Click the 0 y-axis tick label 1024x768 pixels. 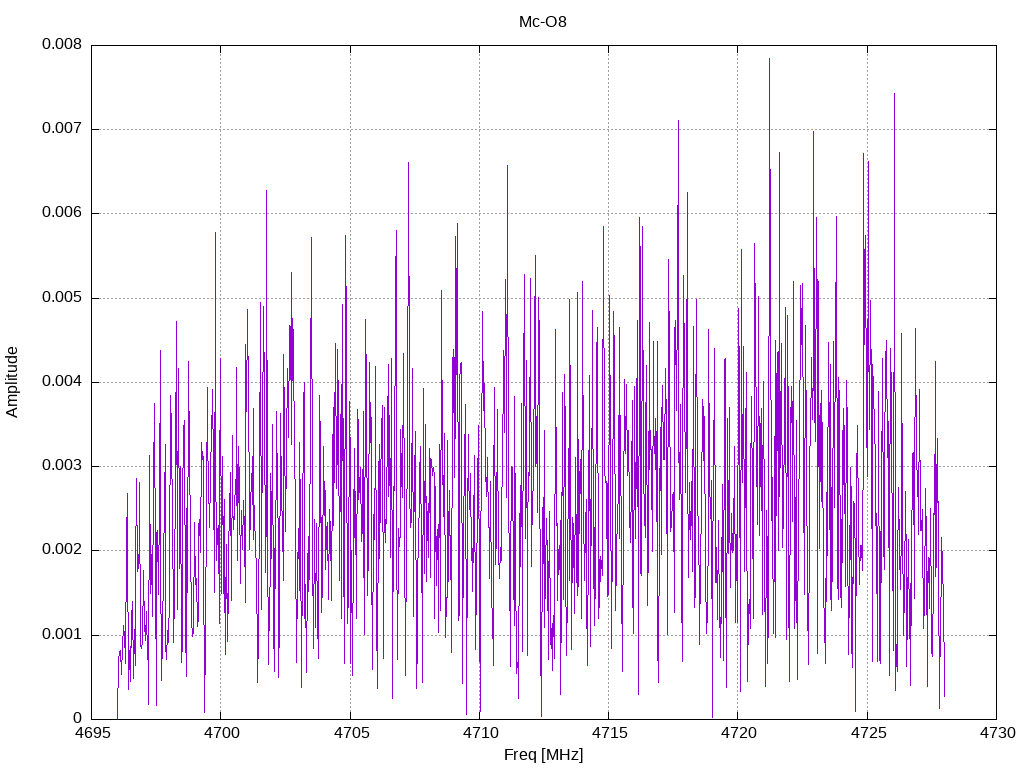point(78,718)
